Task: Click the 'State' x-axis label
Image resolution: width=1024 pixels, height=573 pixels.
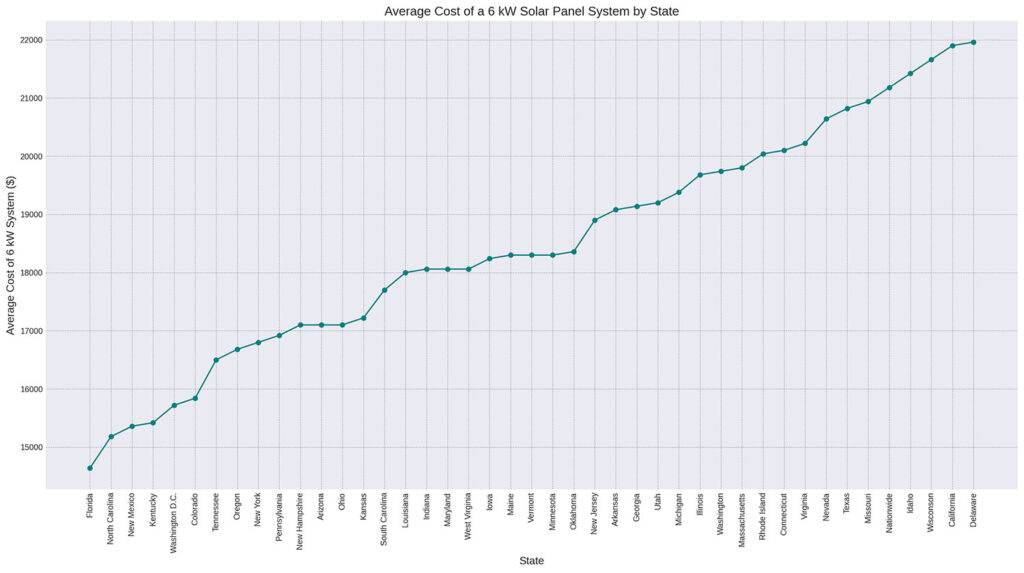Action: (x=532, y=561)
